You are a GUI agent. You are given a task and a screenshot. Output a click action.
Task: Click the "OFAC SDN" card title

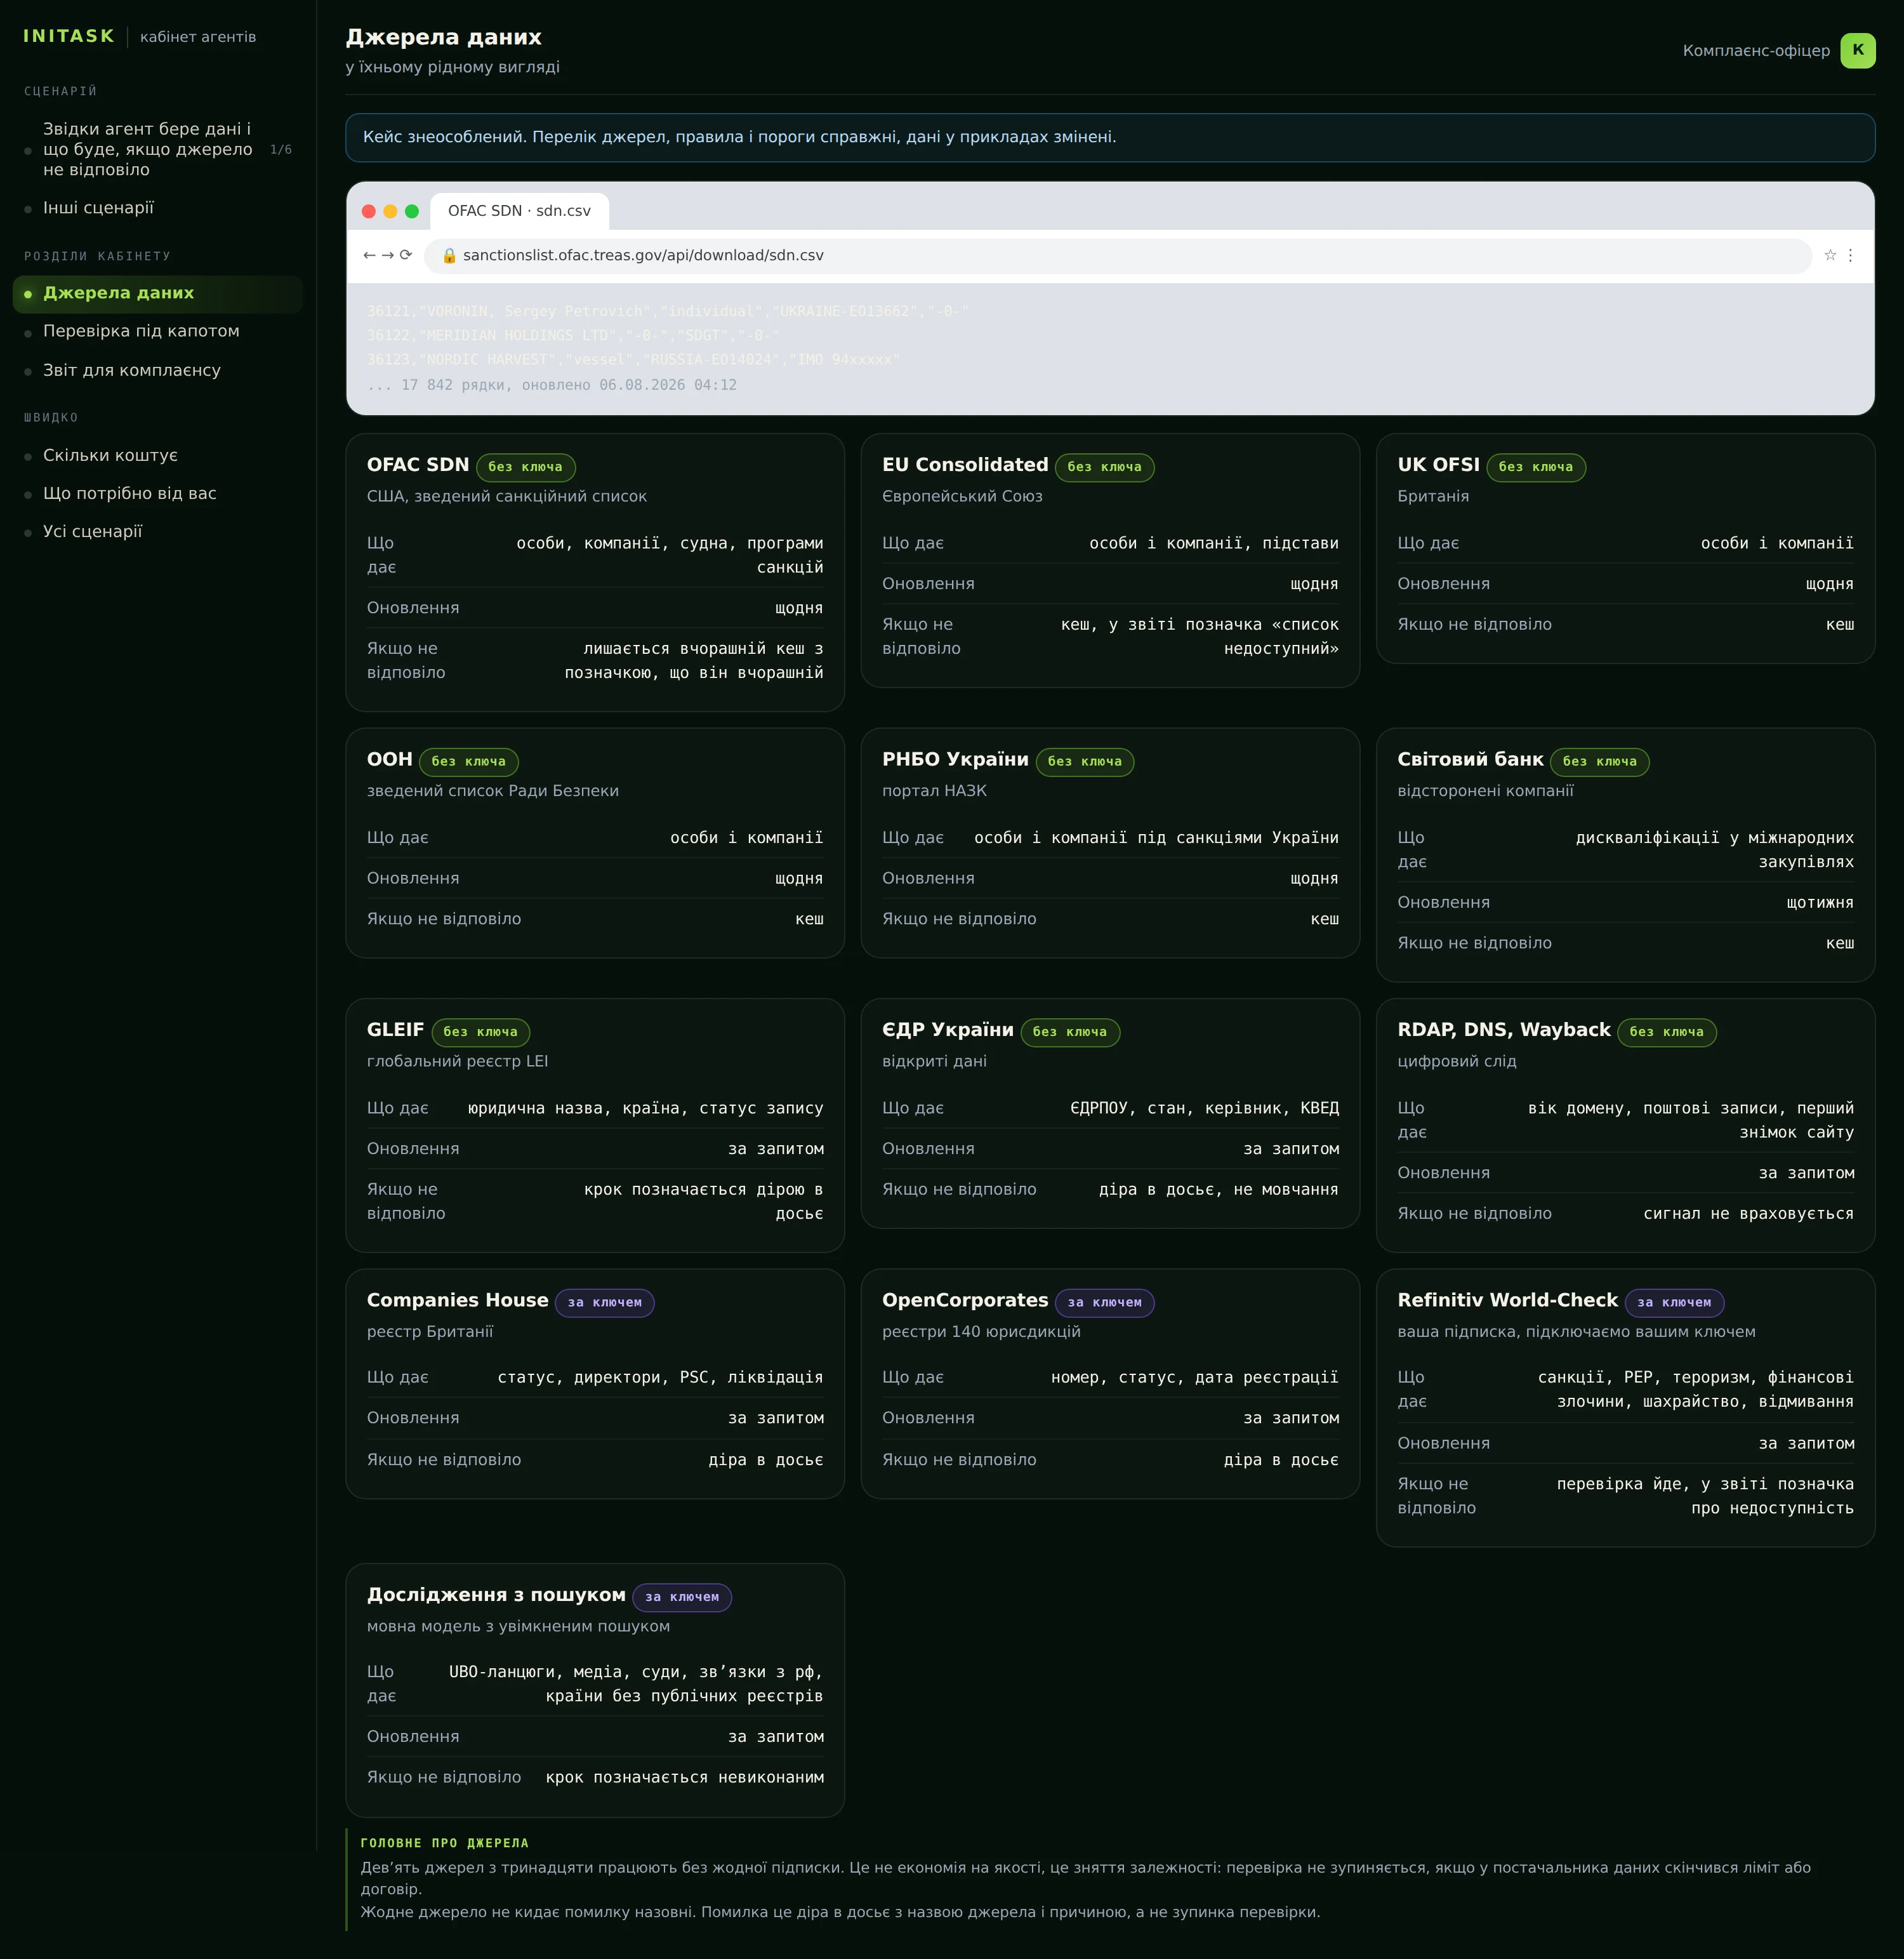click(x=418, y=465)
